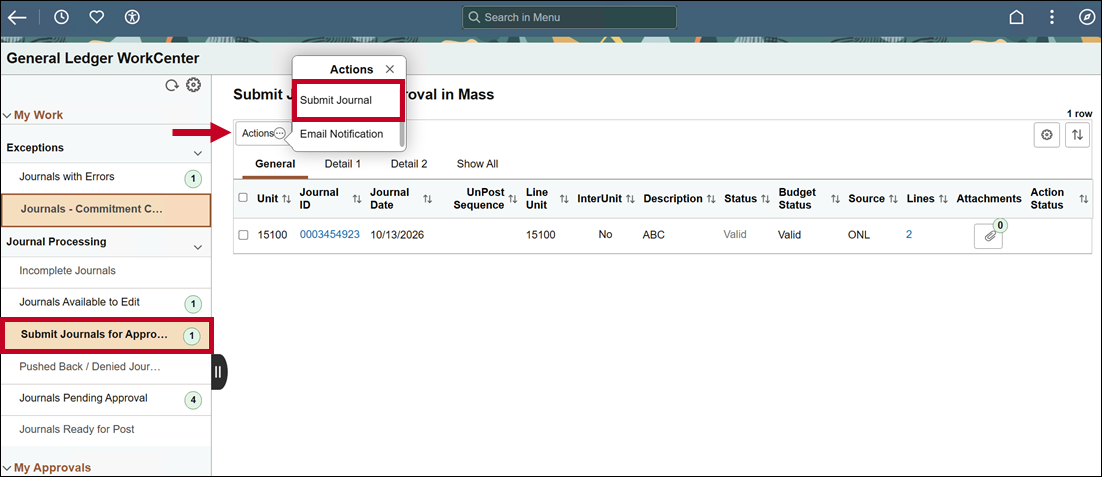Sort by InterUnit column arrows

[630, 199]
